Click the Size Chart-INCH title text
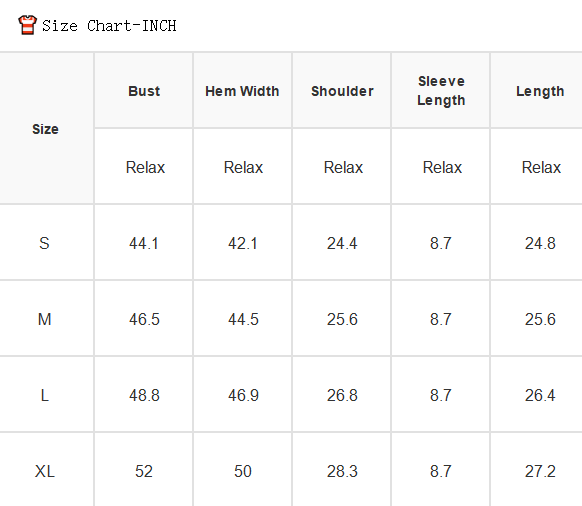The width and height of the screenshot is (582, 506). [109, 26]
